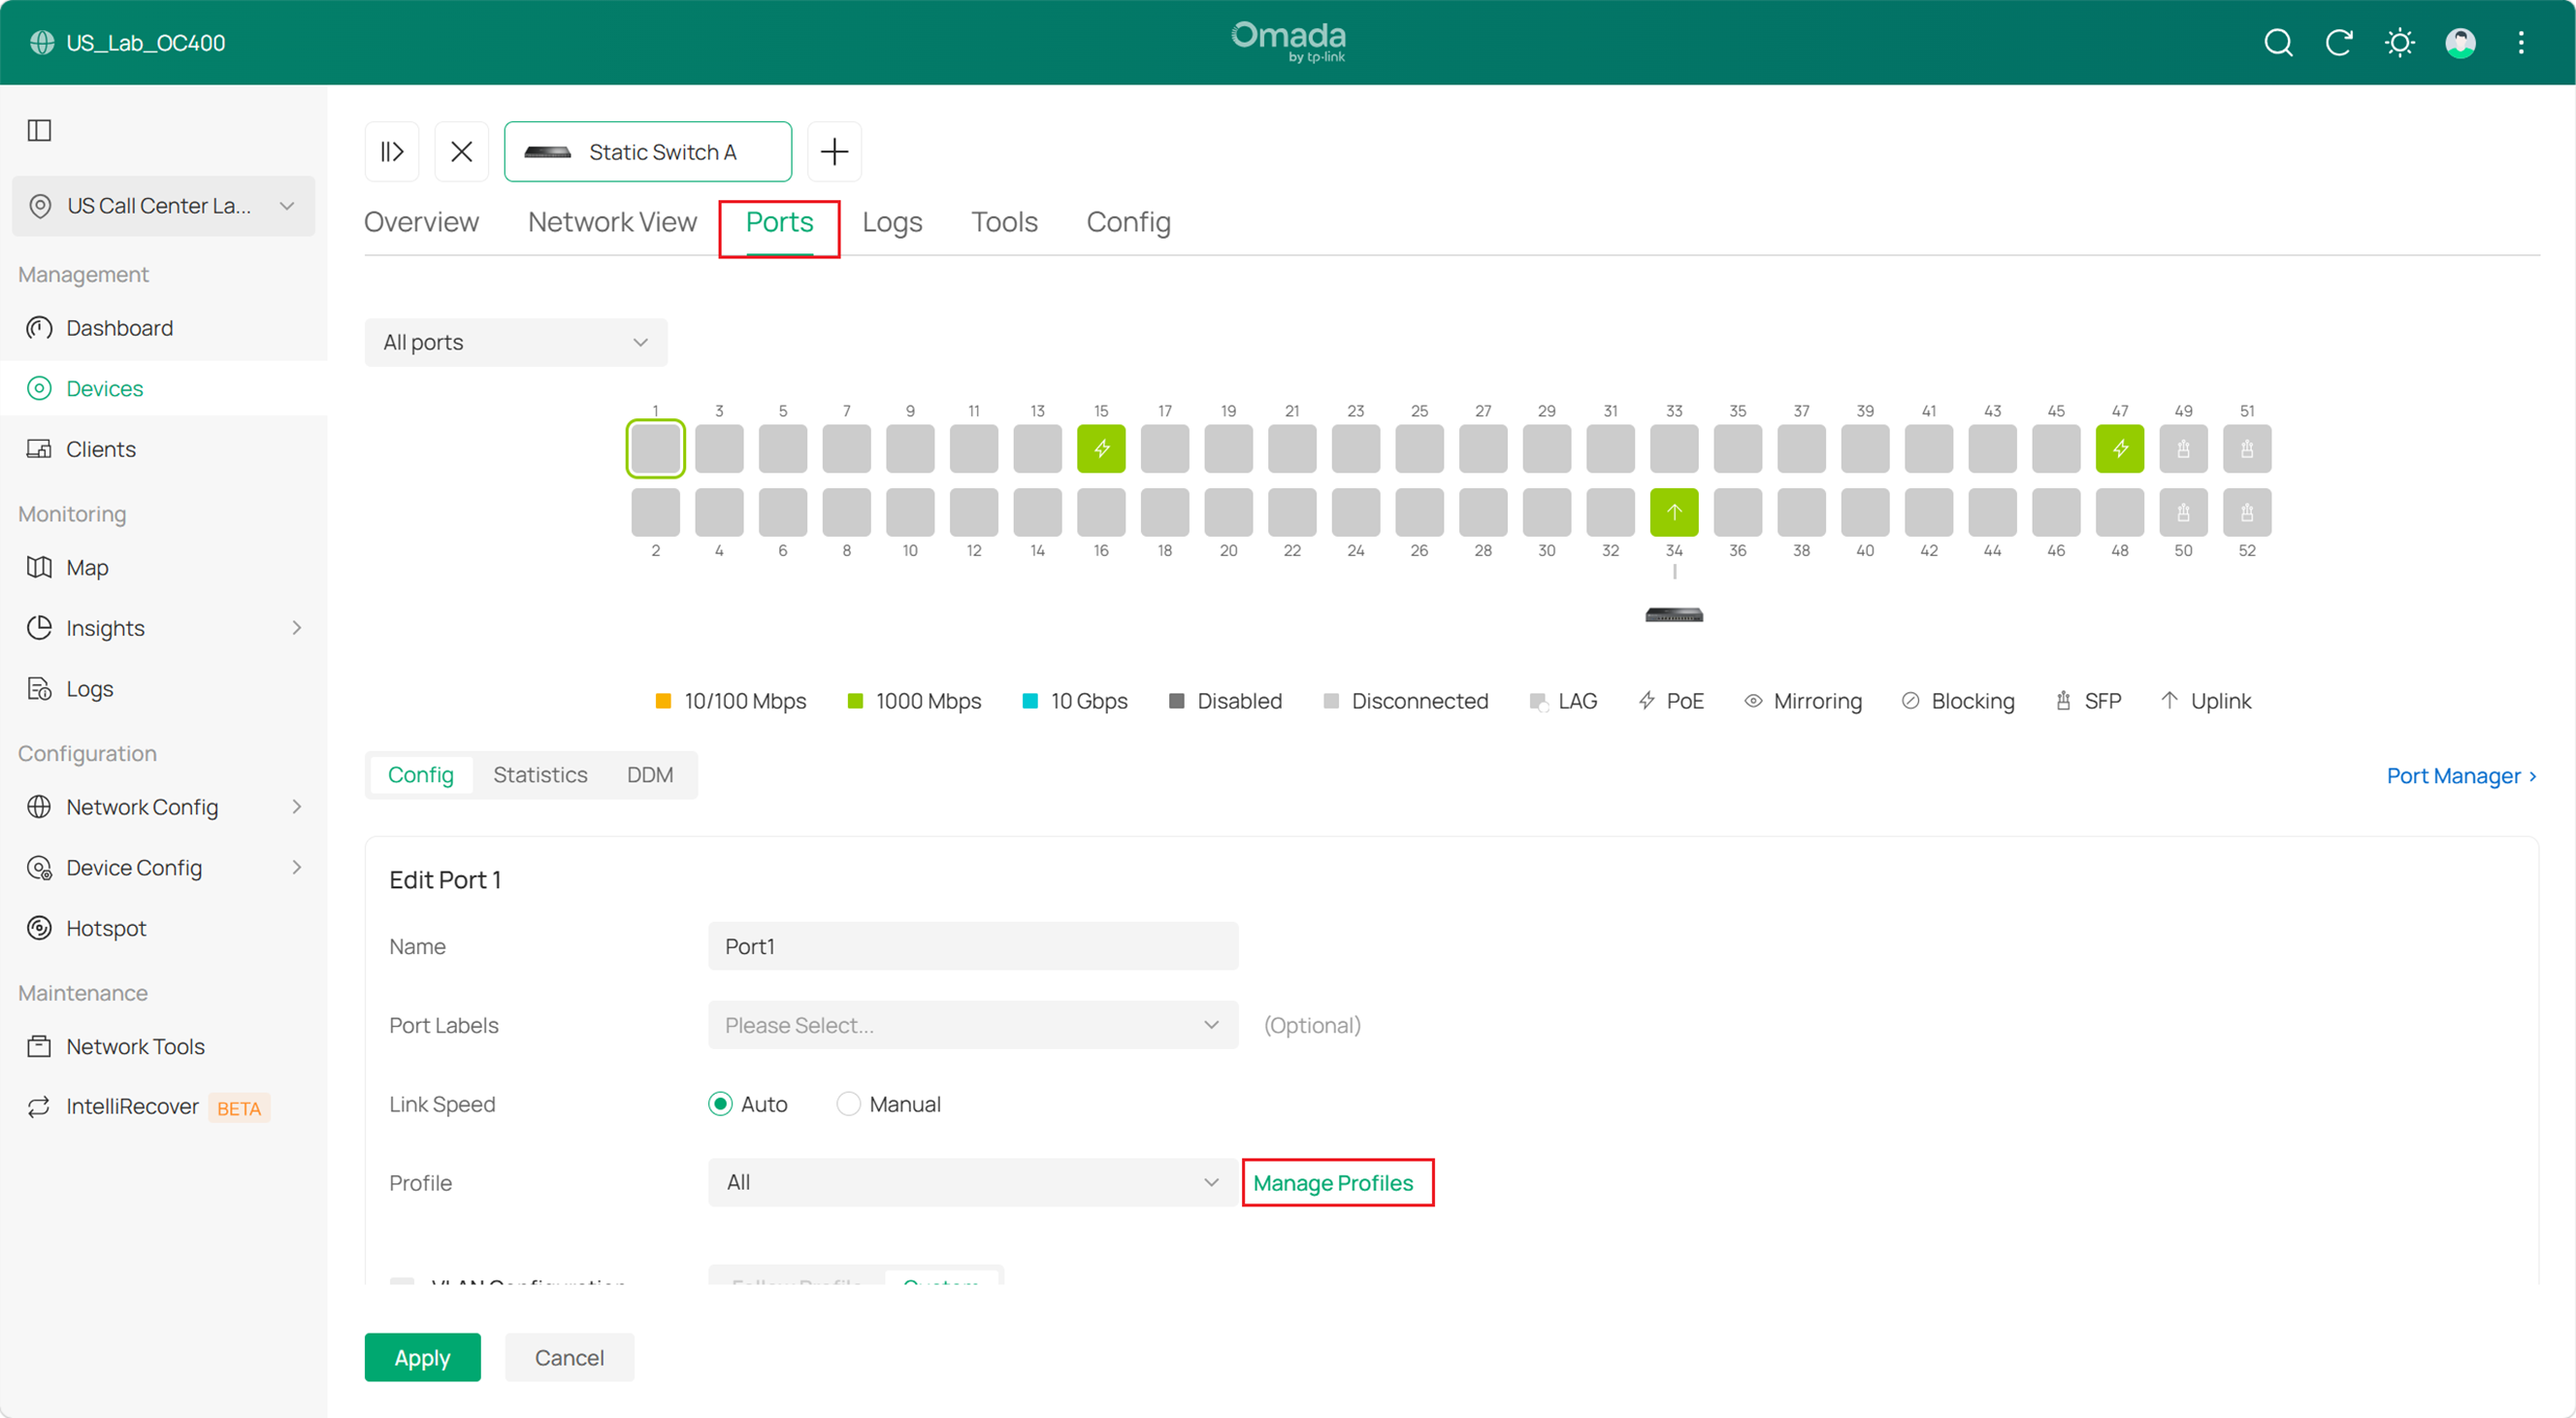This screenshot has width=2576, height=1418.
Task: Open the Manage Profiles link
Action: (x=1333, y=1183)
